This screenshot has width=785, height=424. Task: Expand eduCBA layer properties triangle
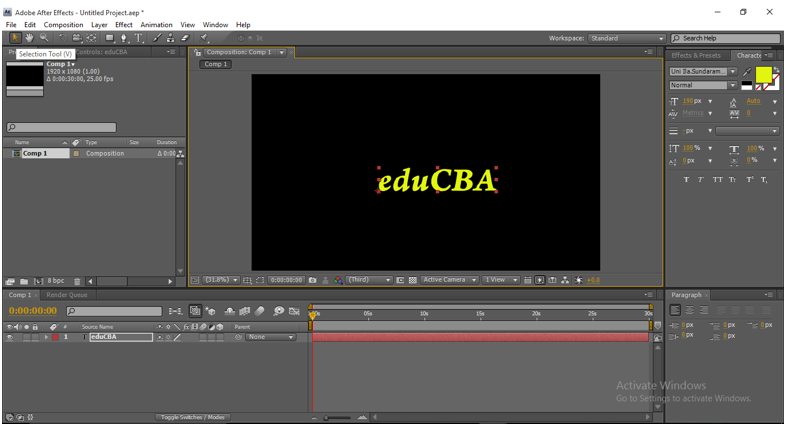[46, 337]
